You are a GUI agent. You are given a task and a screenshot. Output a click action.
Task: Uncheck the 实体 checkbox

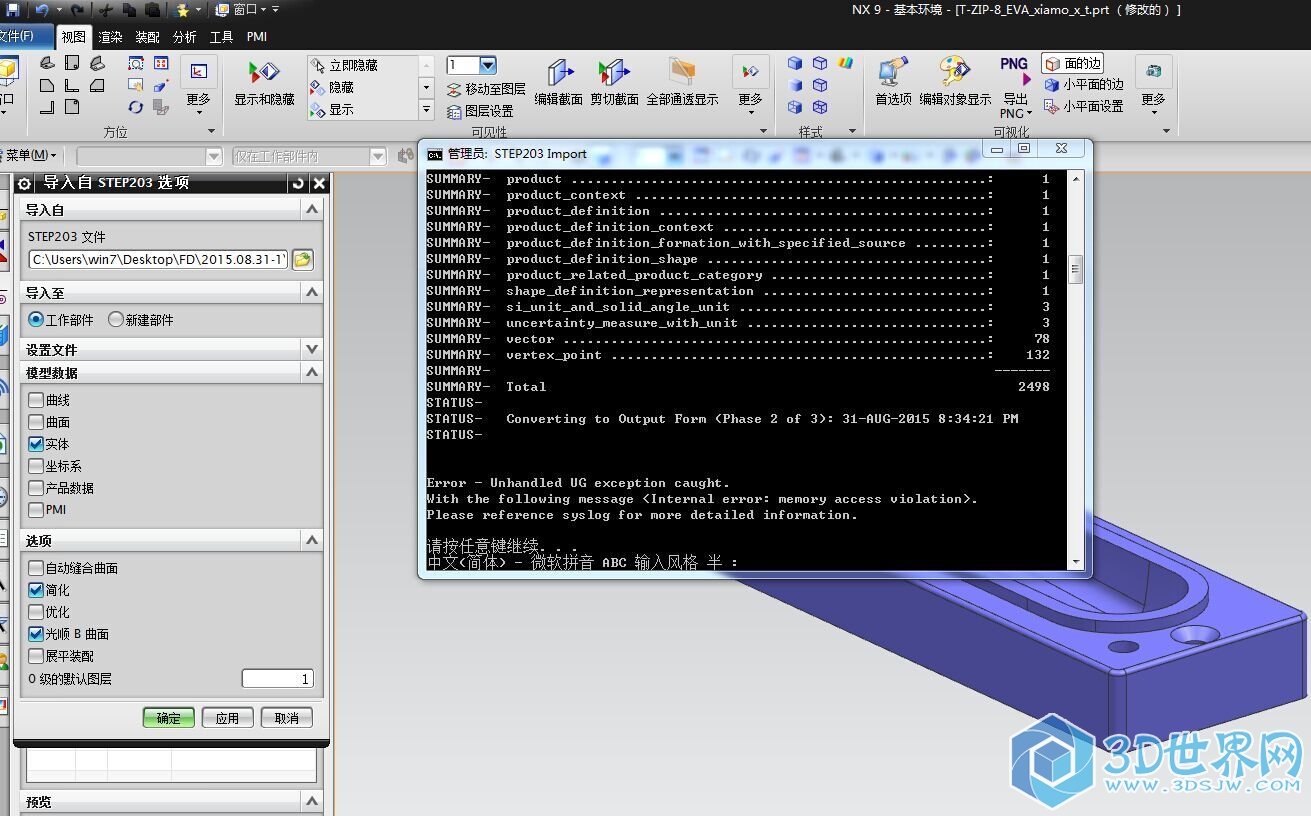pyautogui.click(x=36, y=444)
